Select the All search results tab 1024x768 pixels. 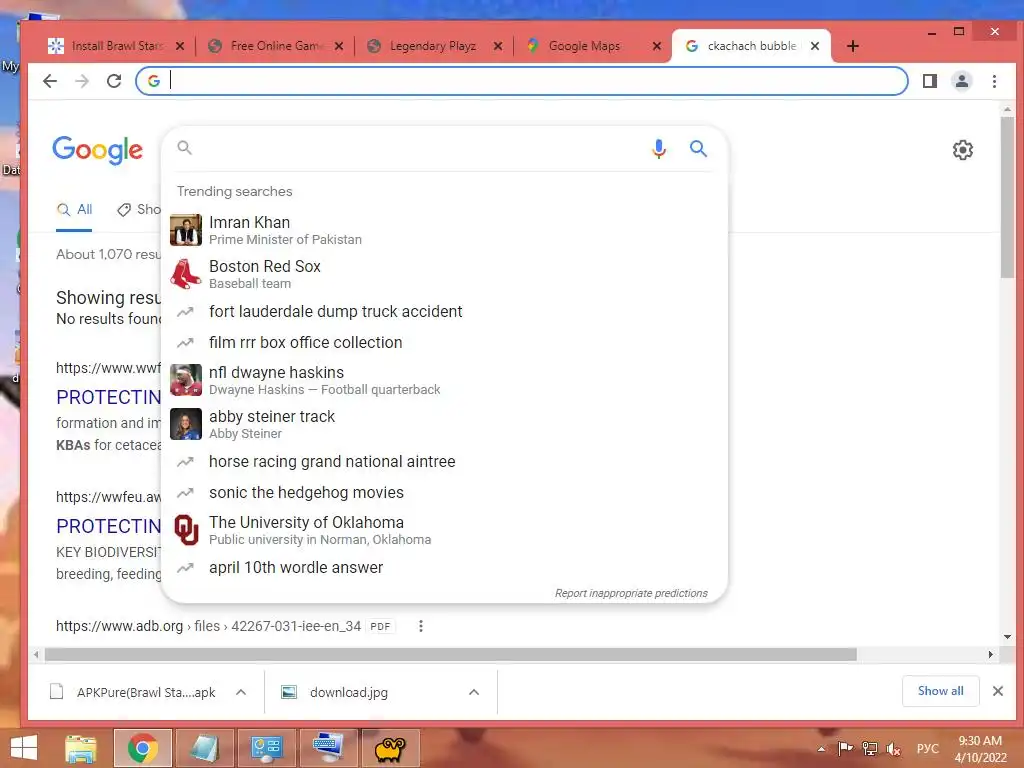(x=74, y=210)
